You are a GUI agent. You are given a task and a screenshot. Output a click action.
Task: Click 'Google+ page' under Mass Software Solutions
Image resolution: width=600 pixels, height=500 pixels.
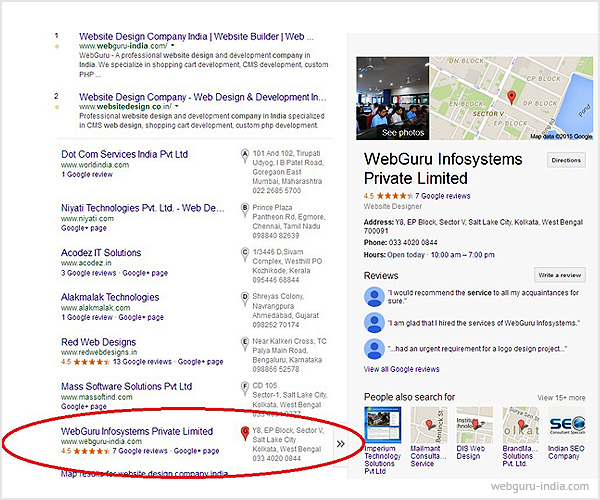point(84,406)
